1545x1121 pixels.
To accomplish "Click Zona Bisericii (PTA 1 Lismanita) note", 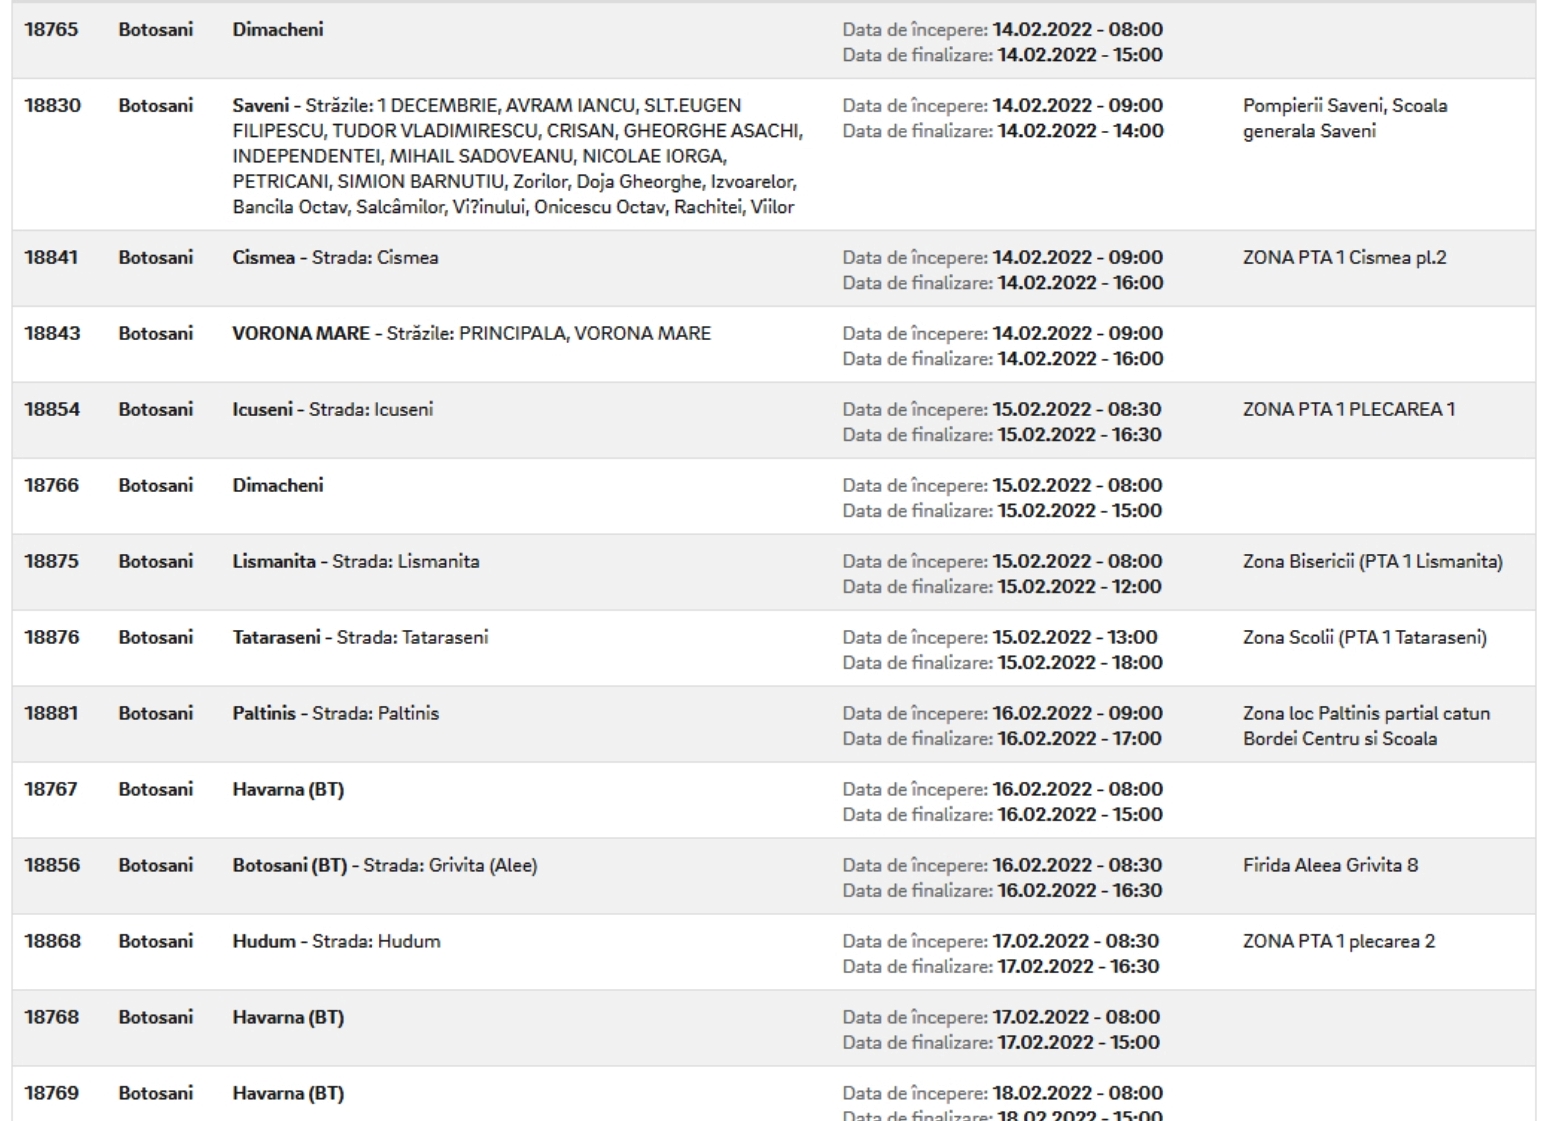I will [1372, 562].
